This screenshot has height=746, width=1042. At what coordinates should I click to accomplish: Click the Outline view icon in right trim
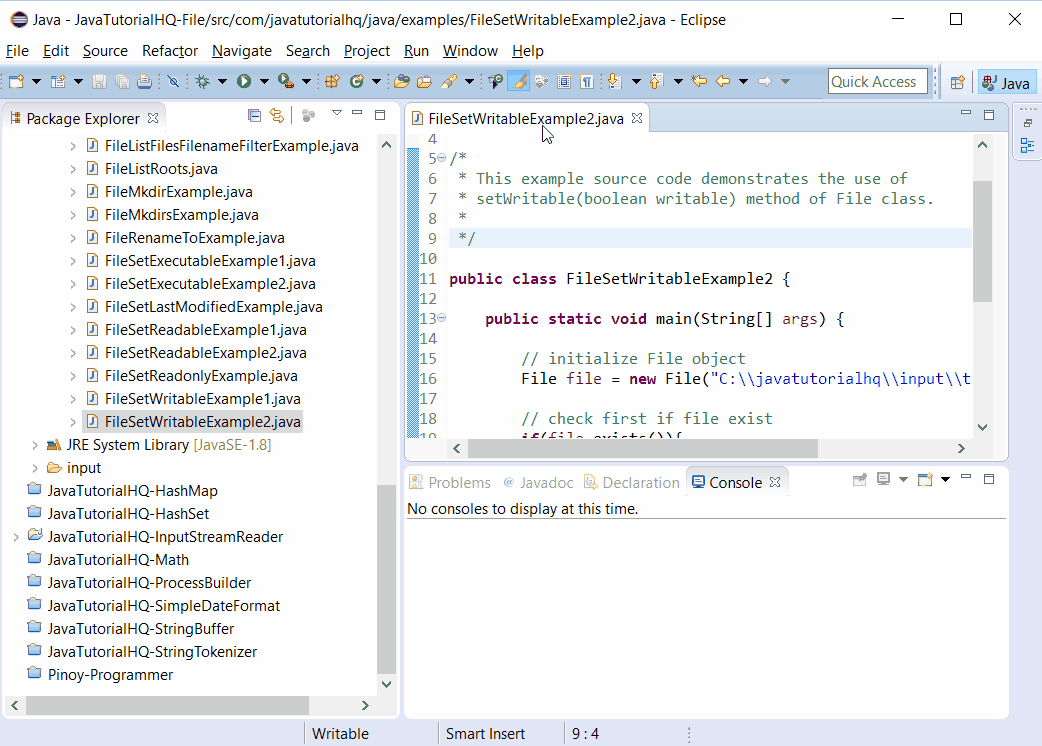point(1027,145)
